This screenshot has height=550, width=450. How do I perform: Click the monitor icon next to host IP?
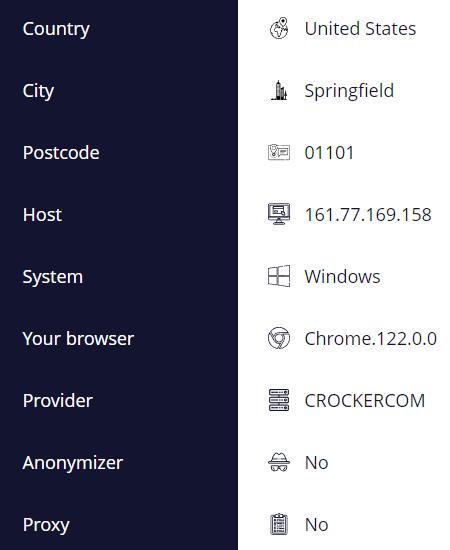[279, 214]
